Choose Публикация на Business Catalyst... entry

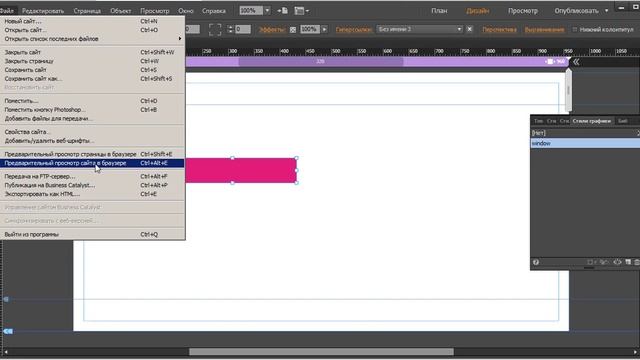coord(92,185)
